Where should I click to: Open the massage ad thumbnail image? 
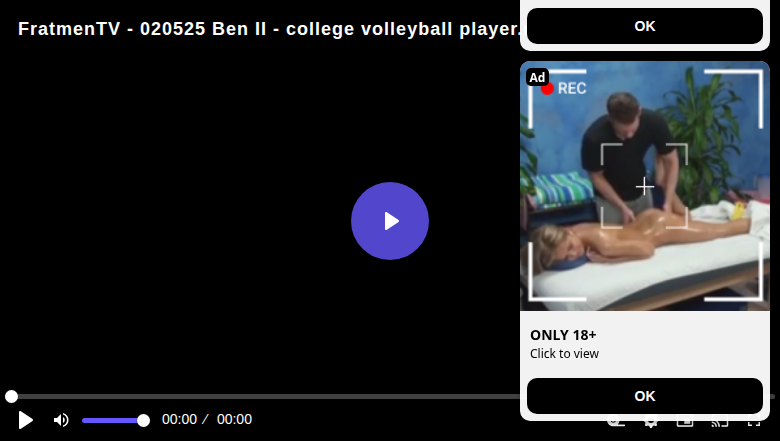(645, 186)
